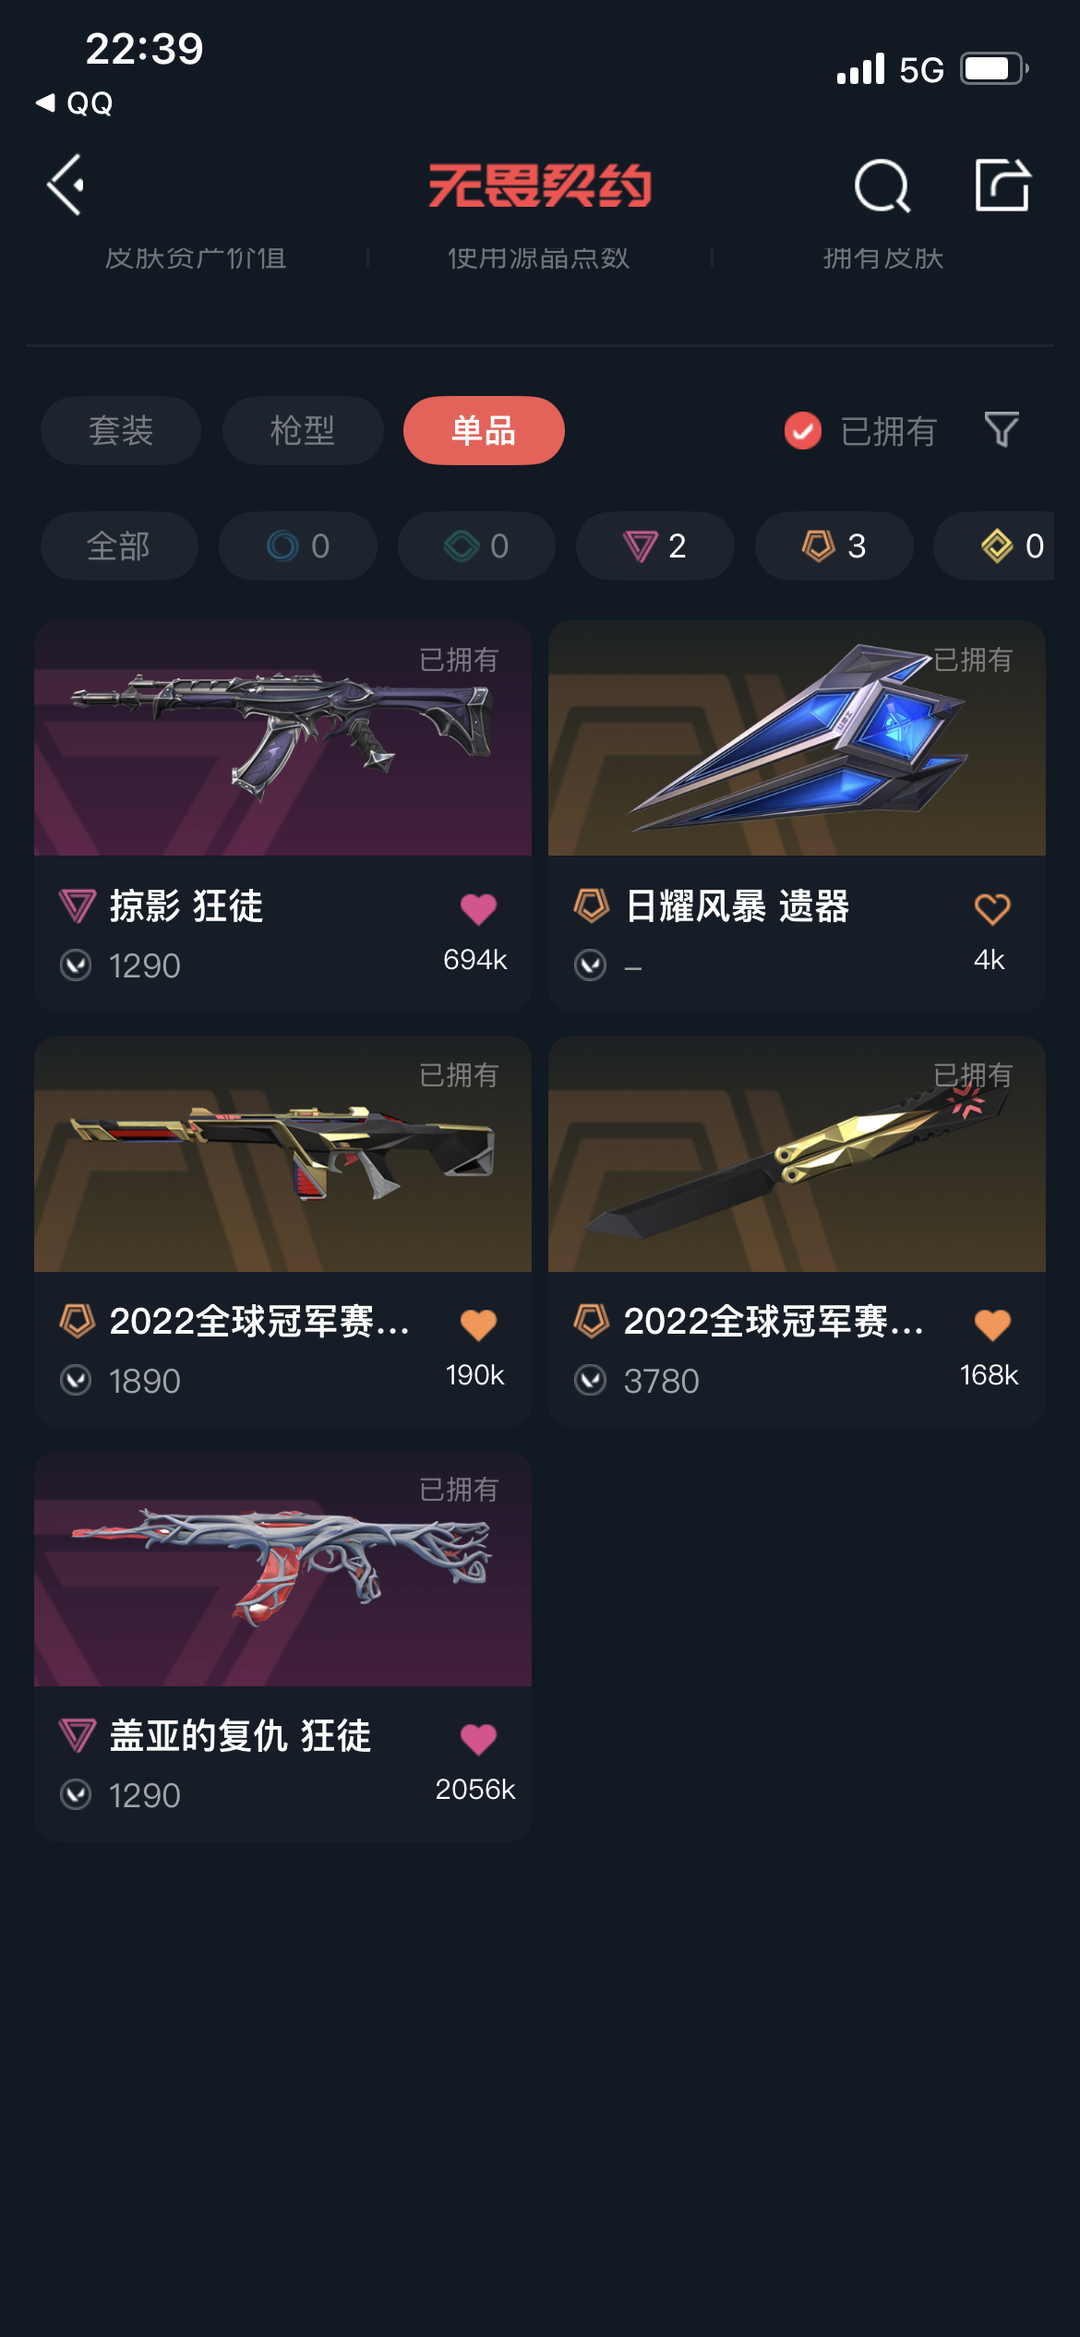Tap the share icon in header
This screenshot has height=2337, width=1080.
click(x=1002, y=185)
